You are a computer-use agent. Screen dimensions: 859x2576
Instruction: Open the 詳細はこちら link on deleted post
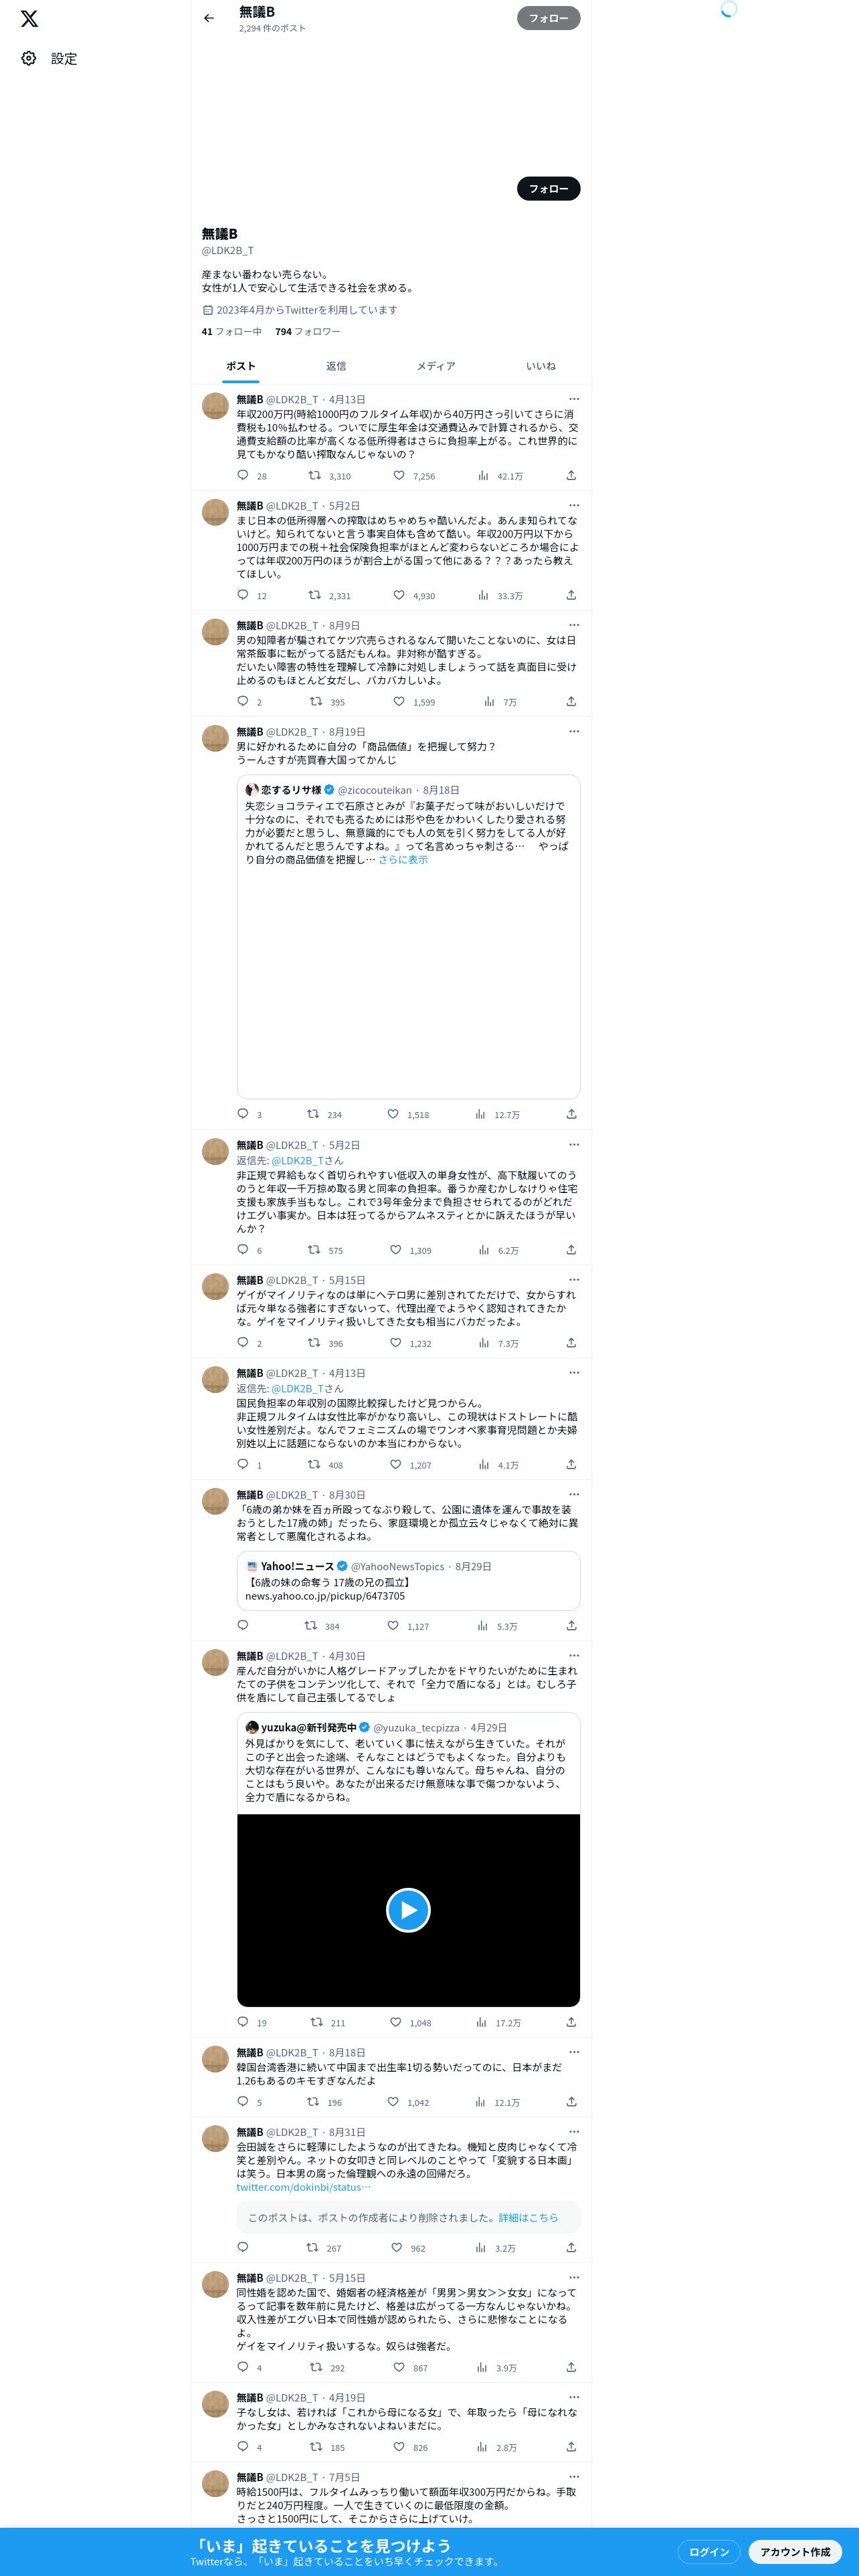pyautogui.click(x=528, y=2218)
